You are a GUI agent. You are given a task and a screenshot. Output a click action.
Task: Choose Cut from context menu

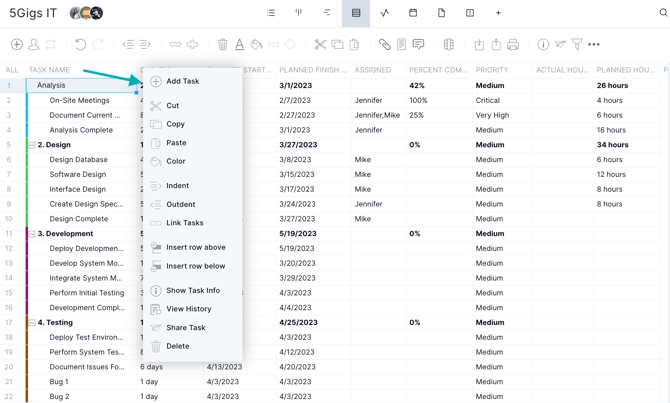coord(192,106)
